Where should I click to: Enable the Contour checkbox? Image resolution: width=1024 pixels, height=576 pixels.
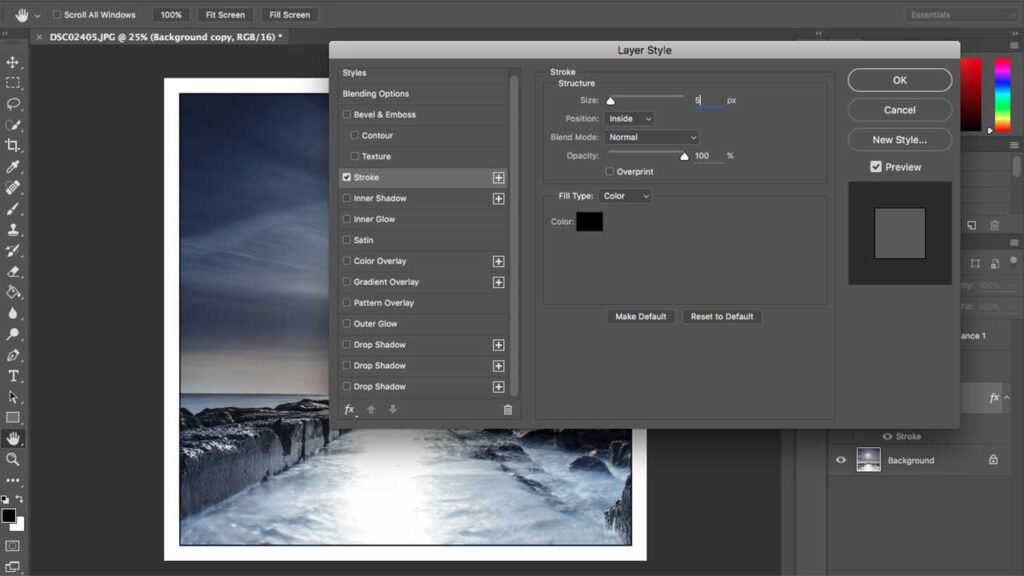(355, 135)
